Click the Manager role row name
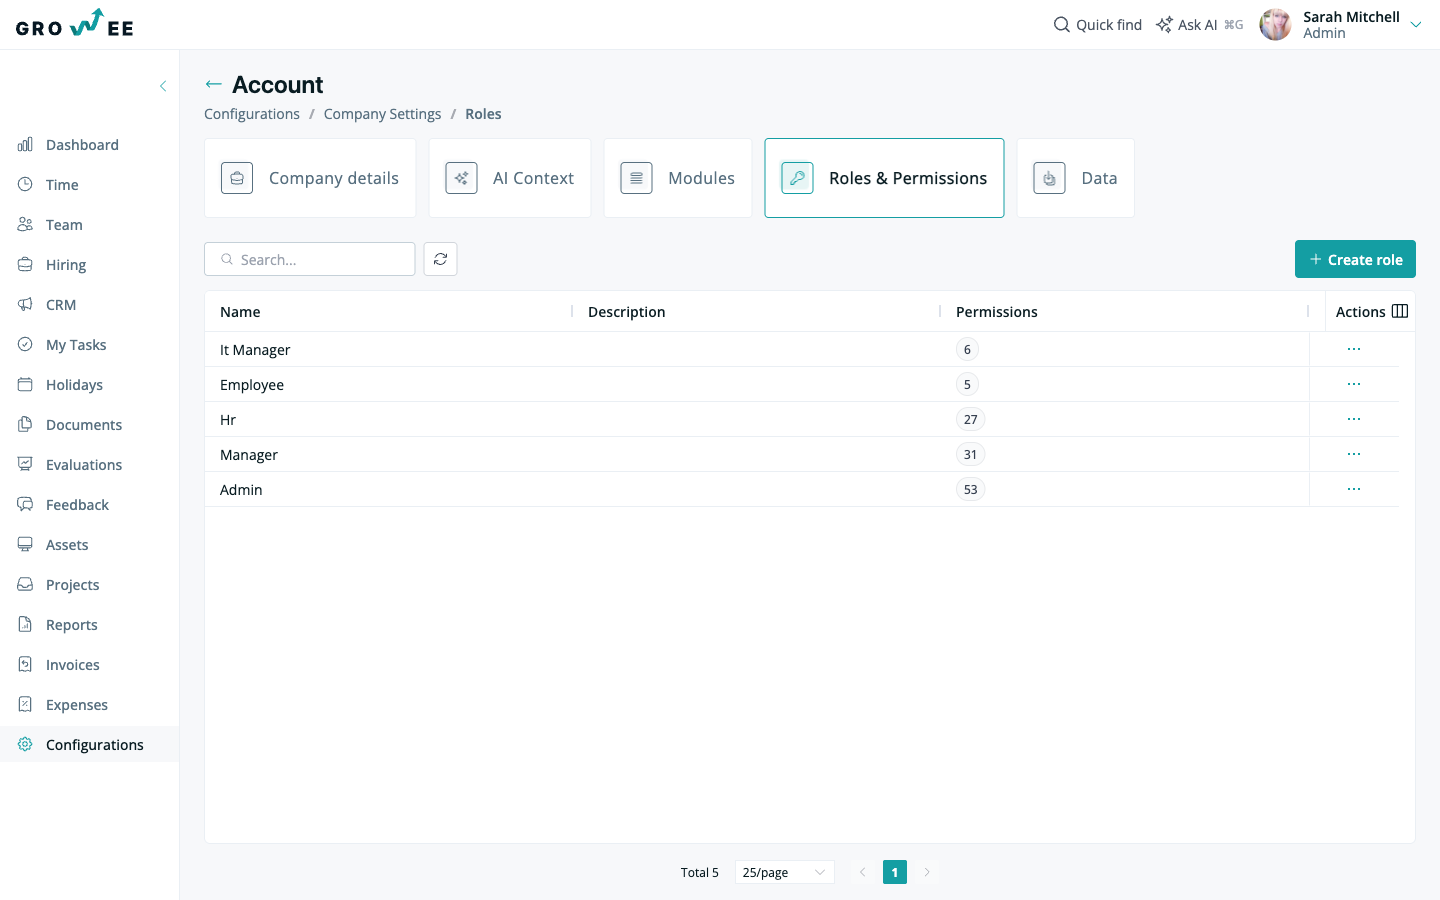Viewport: 1440px width, 900px height. [249, 455]
